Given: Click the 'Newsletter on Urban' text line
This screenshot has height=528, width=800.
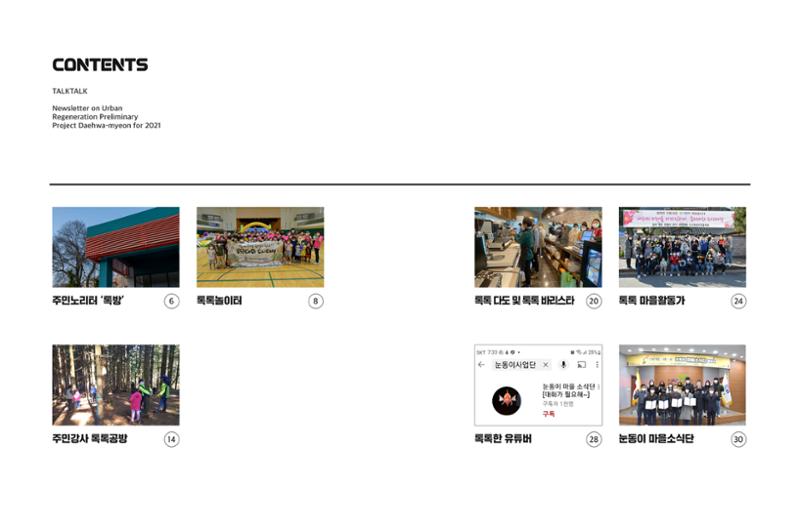Looking at the screenshot, I should pos(87,108).
